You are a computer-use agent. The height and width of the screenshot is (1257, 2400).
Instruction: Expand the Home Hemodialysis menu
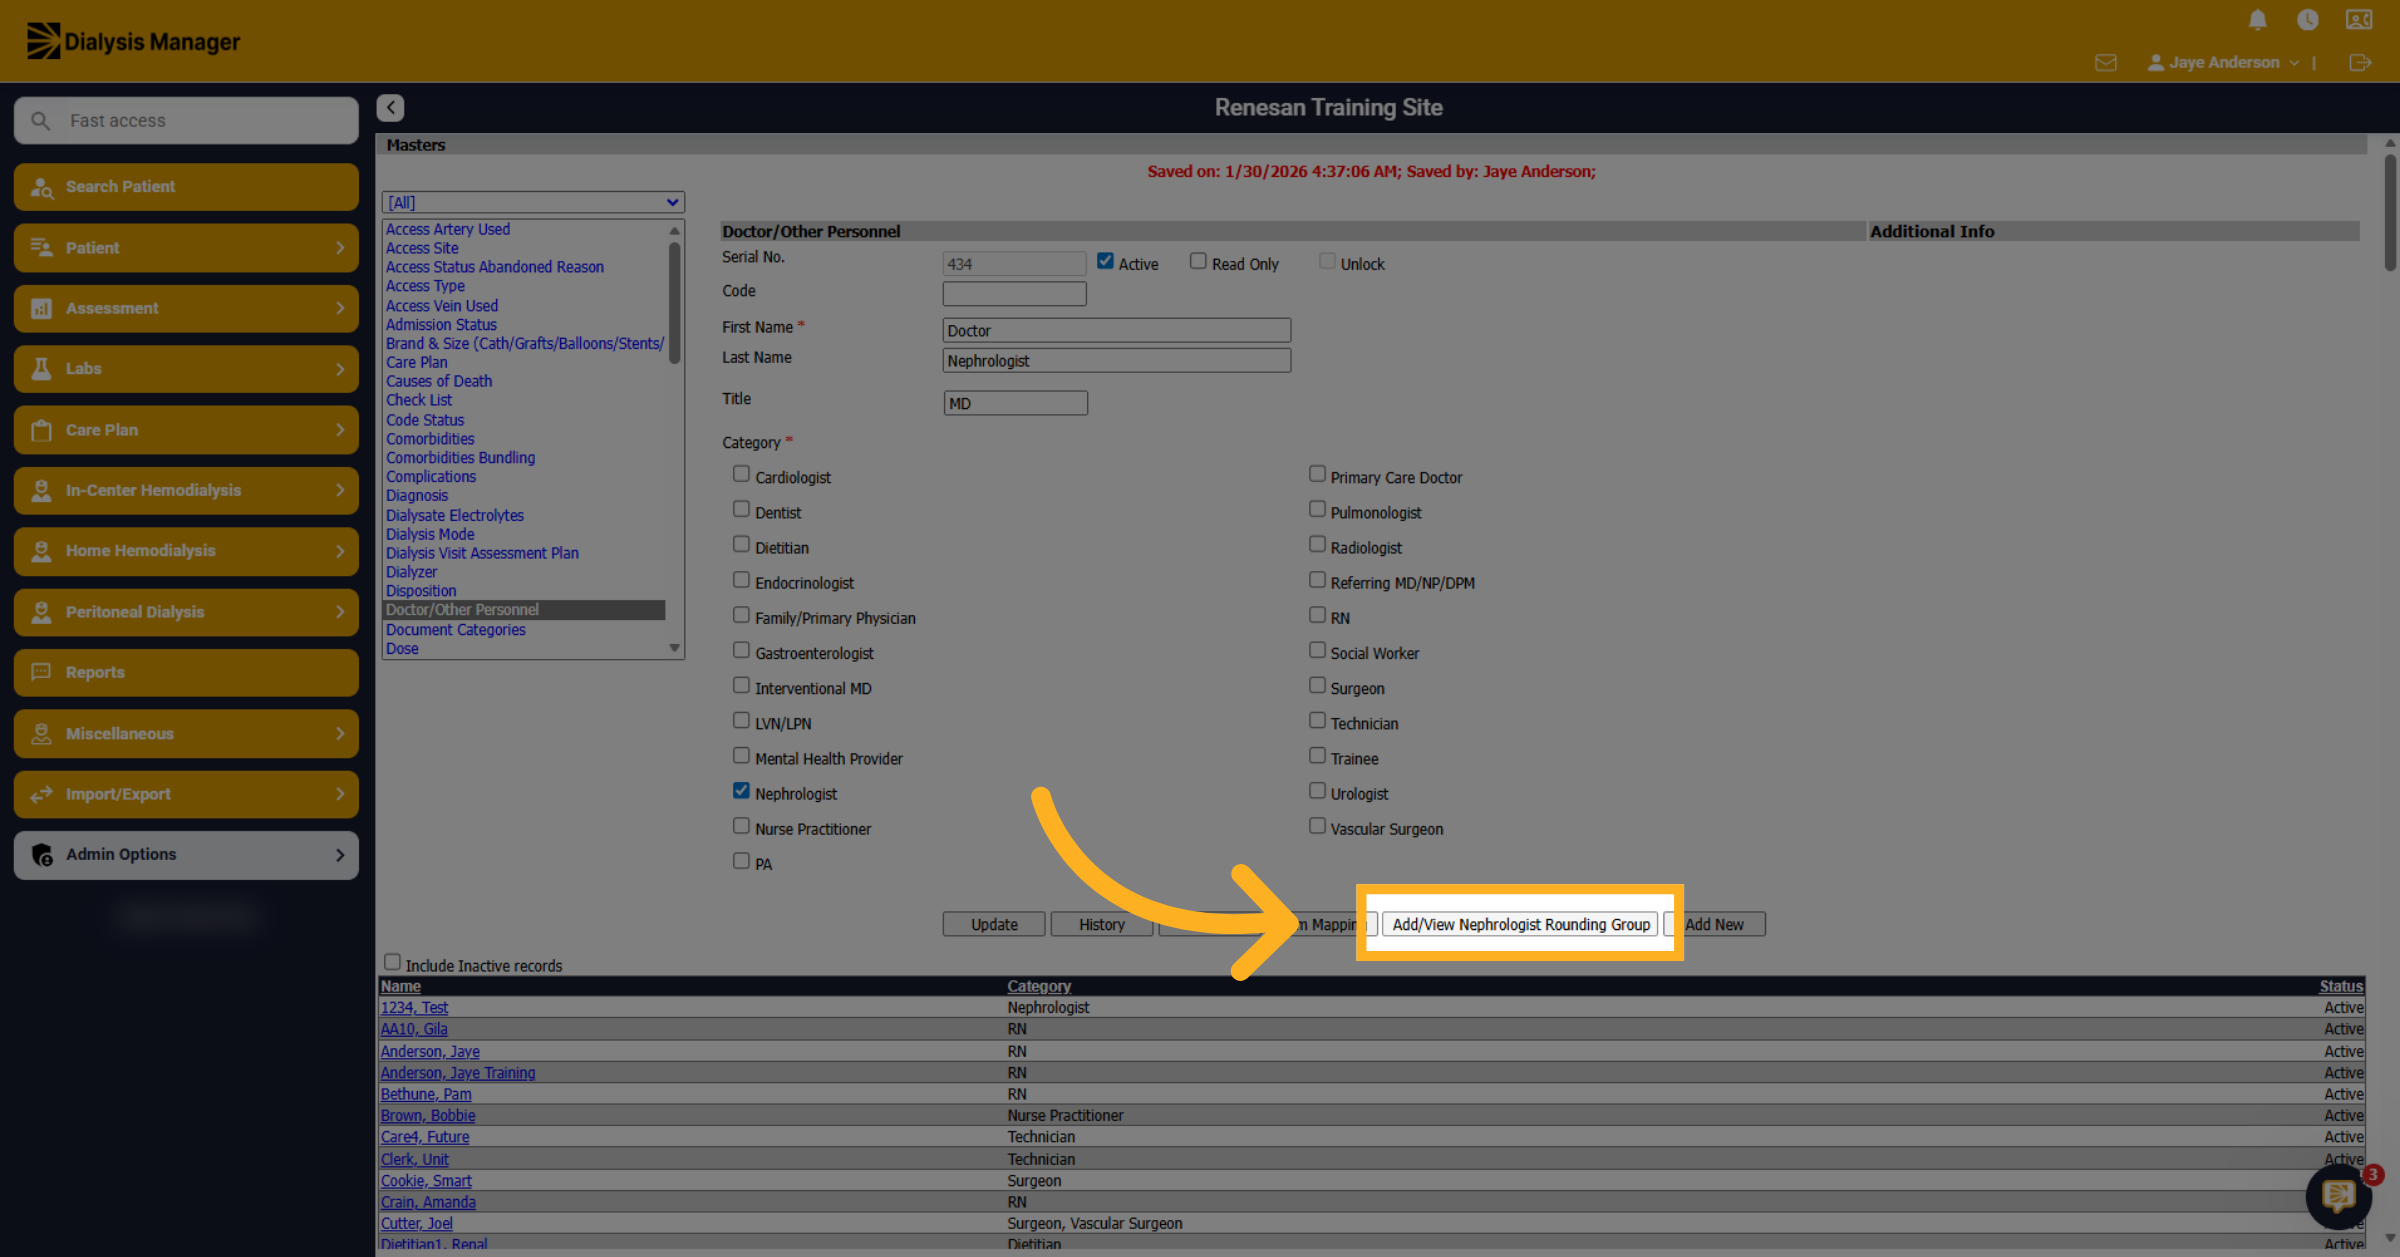tap(186, 551)
